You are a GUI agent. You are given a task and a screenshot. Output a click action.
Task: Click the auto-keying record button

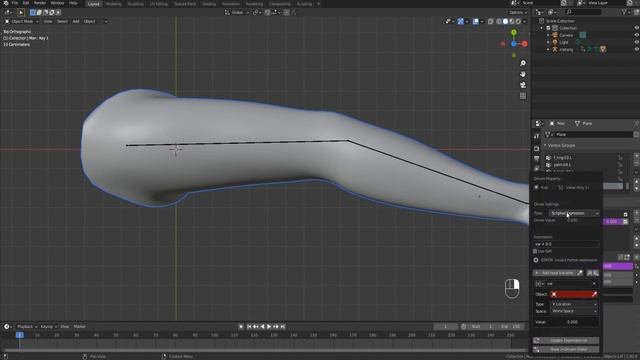coord(241,327)
